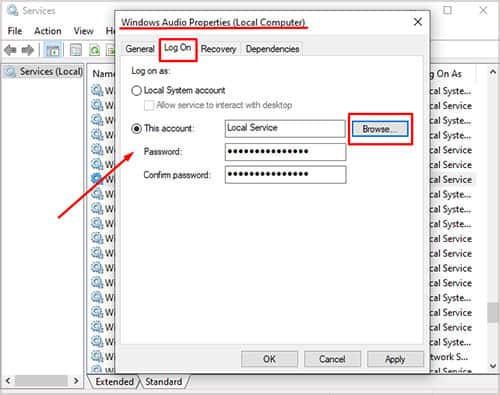
Task: Confirm with the OK button
Action: click(269, 359)
